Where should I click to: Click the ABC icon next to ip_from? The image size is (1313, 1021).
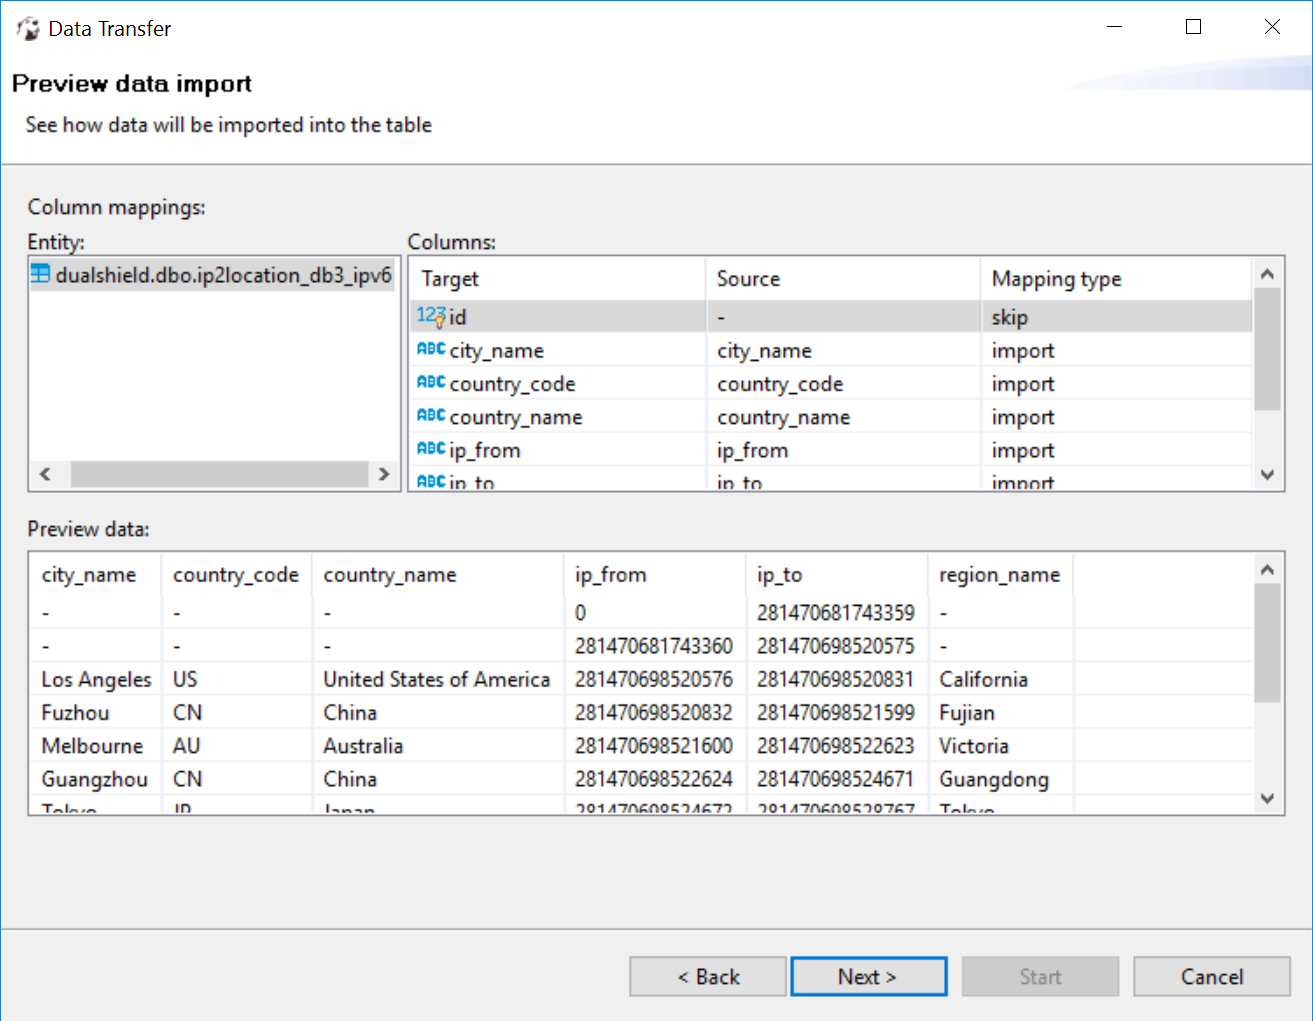431,450
